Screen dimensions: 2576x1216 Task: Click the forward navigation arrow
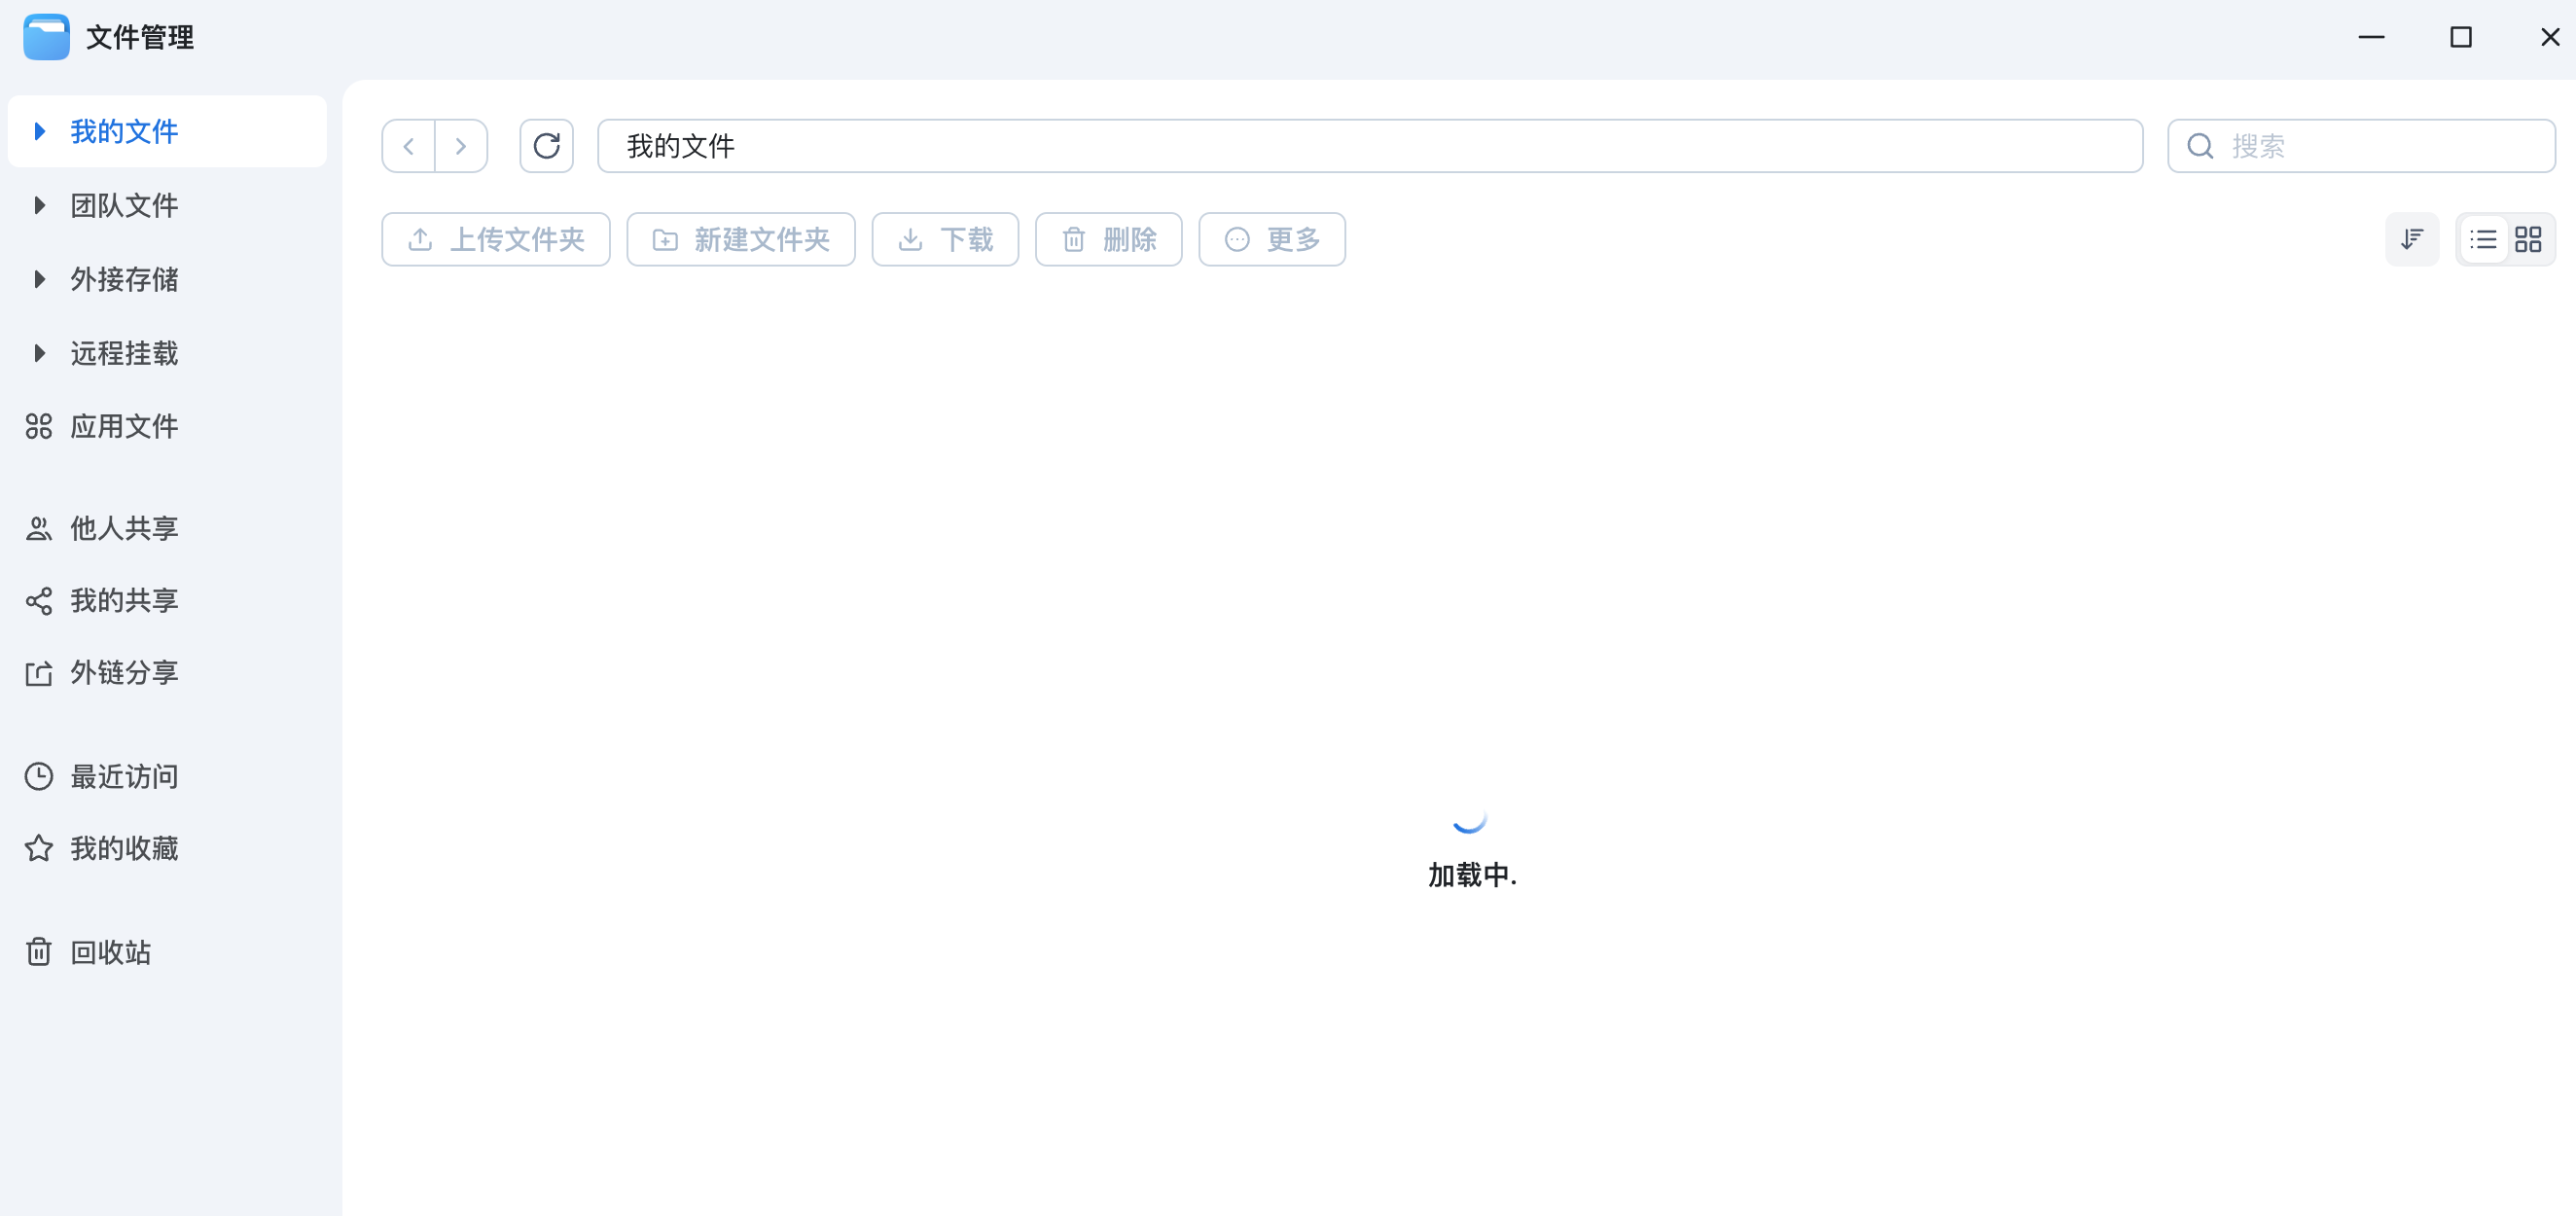(461, 146)
